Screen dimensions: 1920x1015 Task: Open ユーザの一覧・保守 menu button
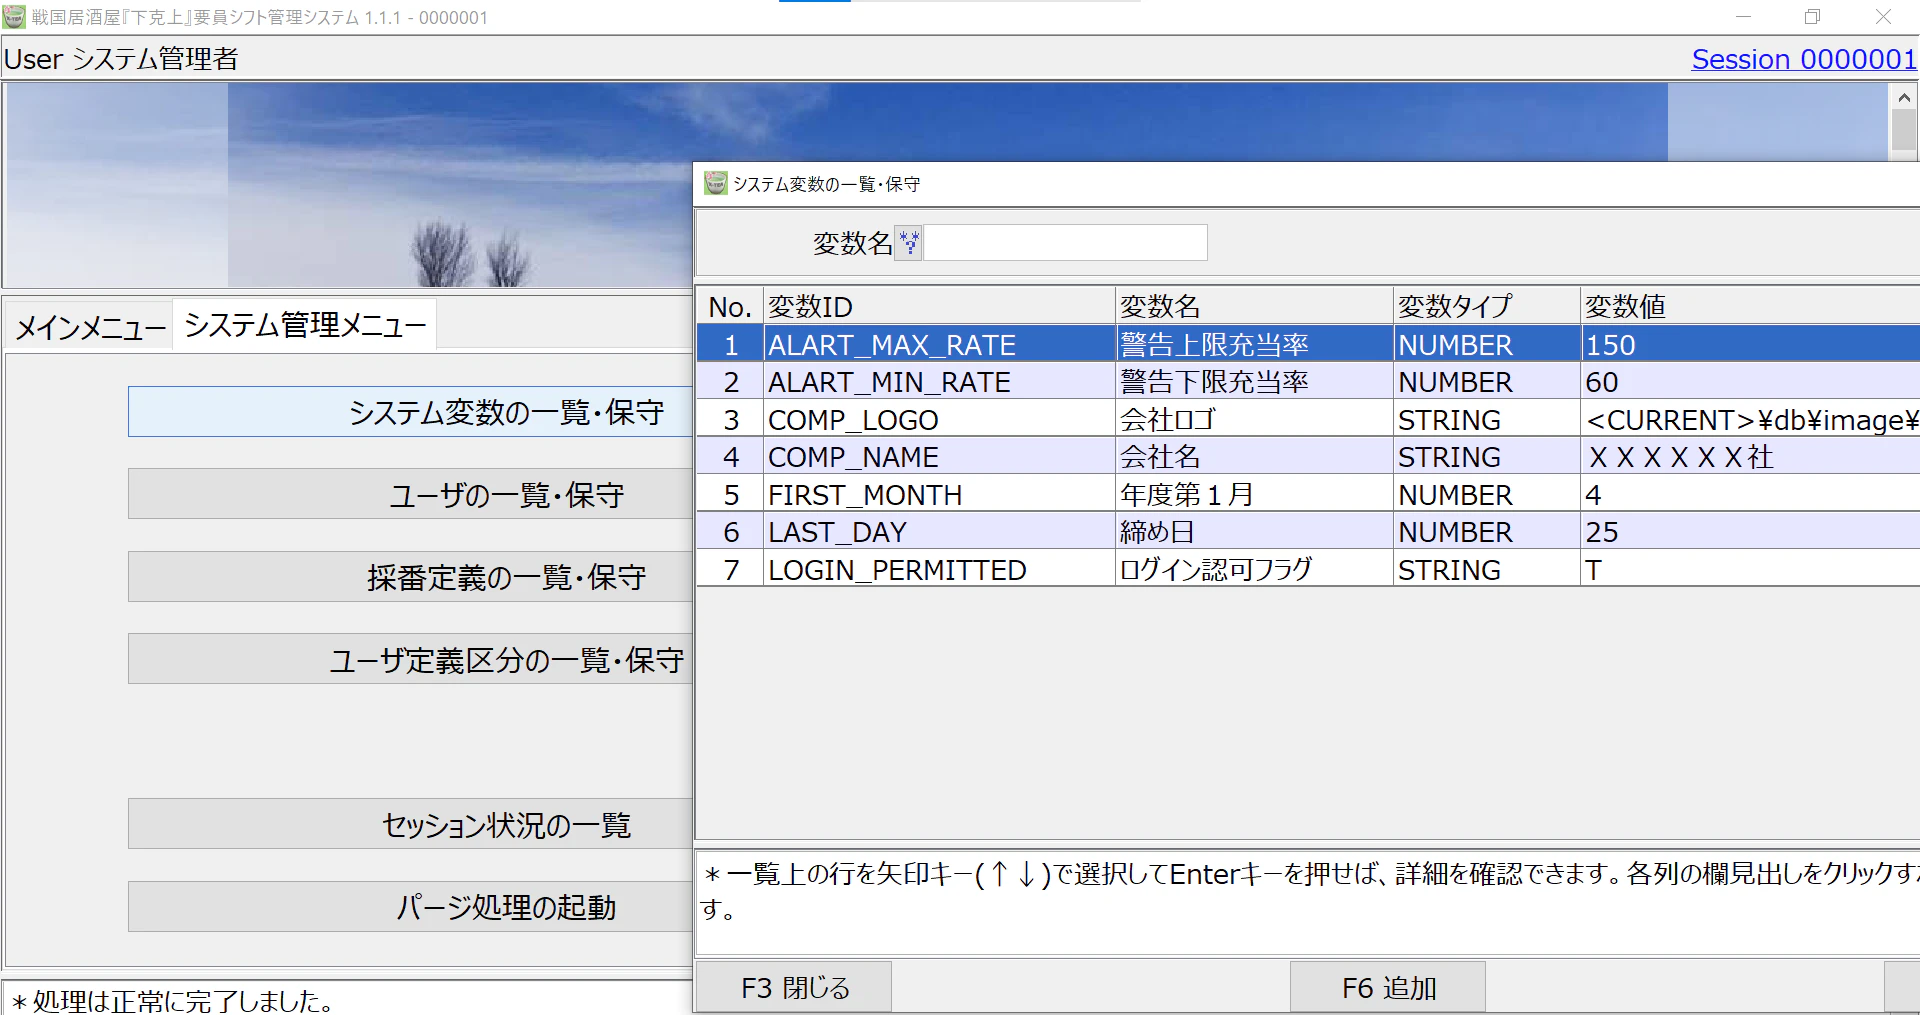(x=410, y=494)
